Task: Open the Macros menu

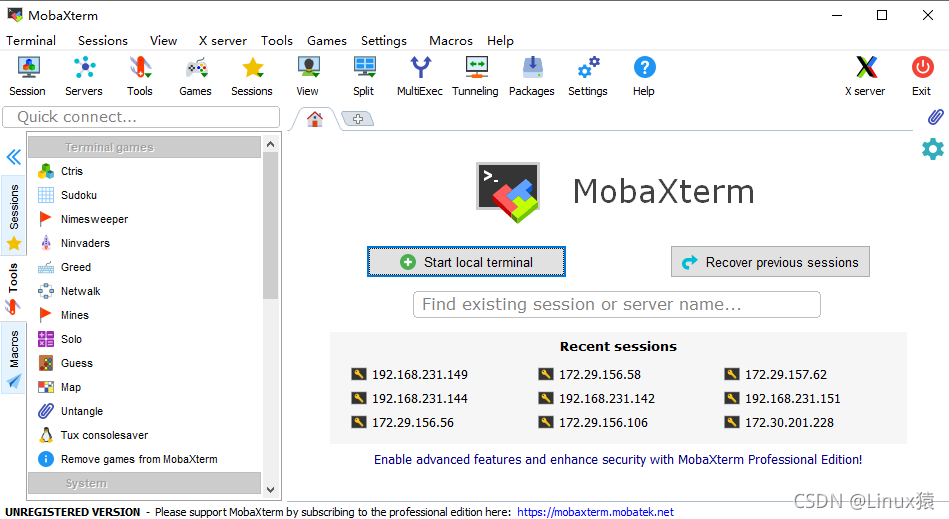Action: coord(450,41)
